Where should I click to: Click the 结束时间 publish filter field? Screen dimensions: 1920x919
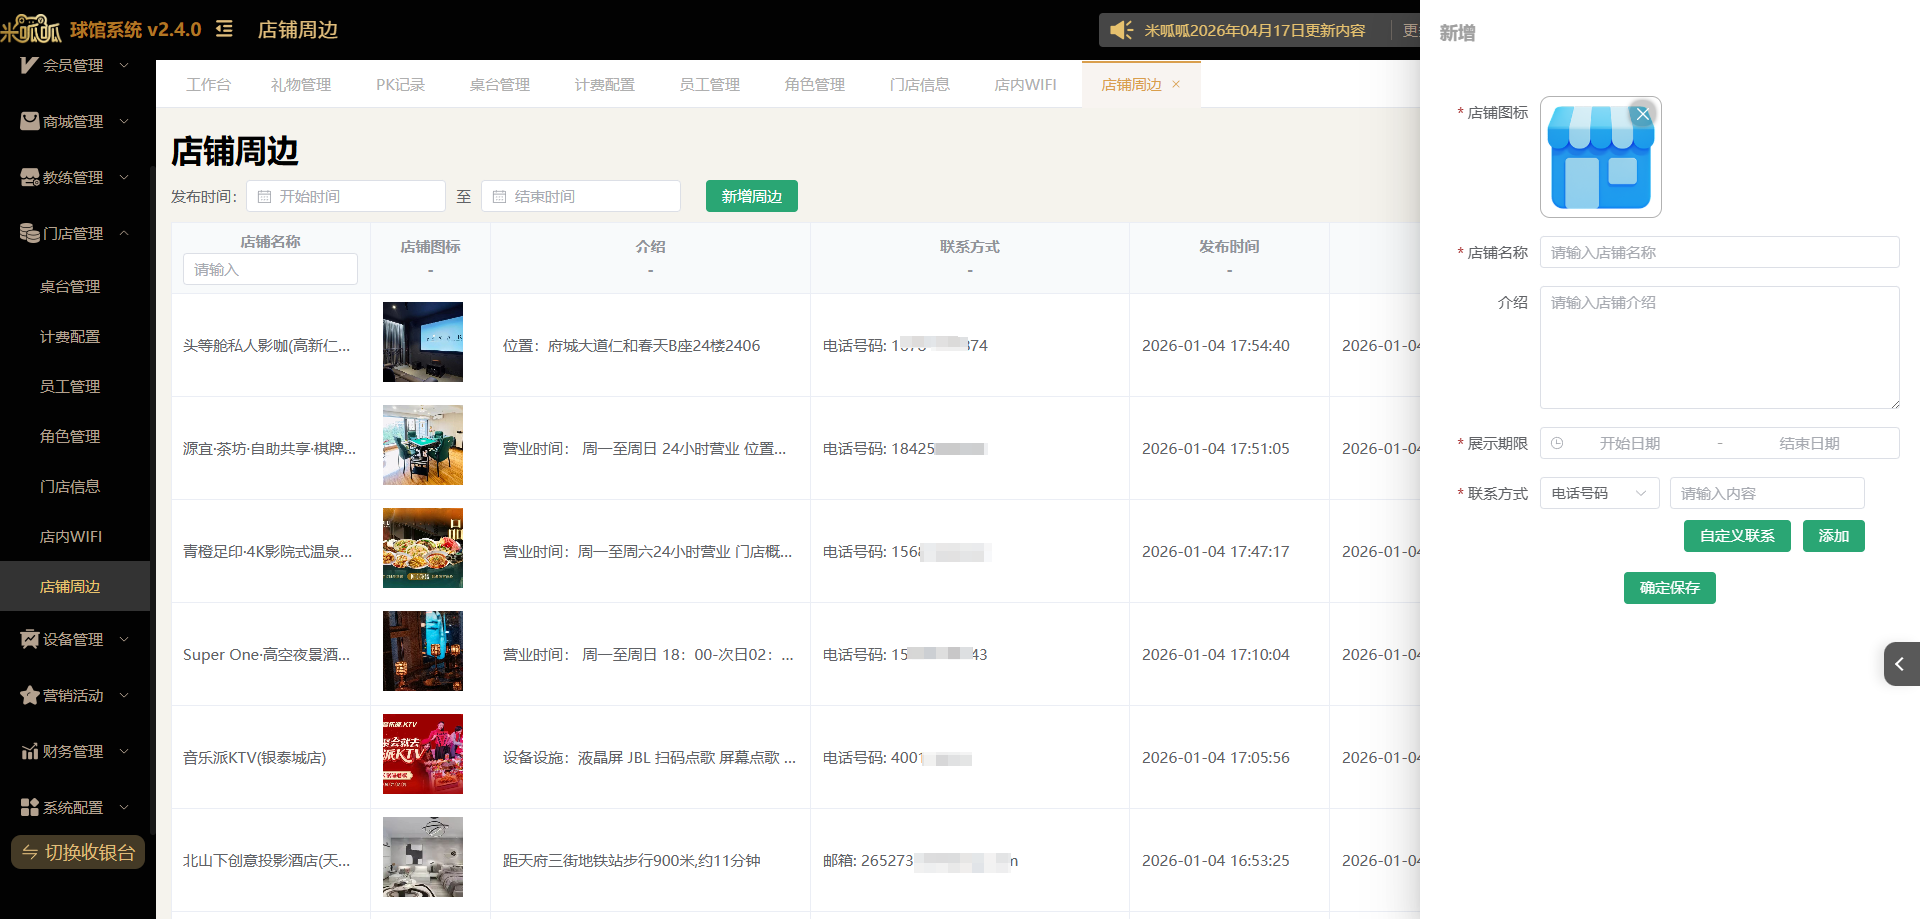tap(581, 196)
